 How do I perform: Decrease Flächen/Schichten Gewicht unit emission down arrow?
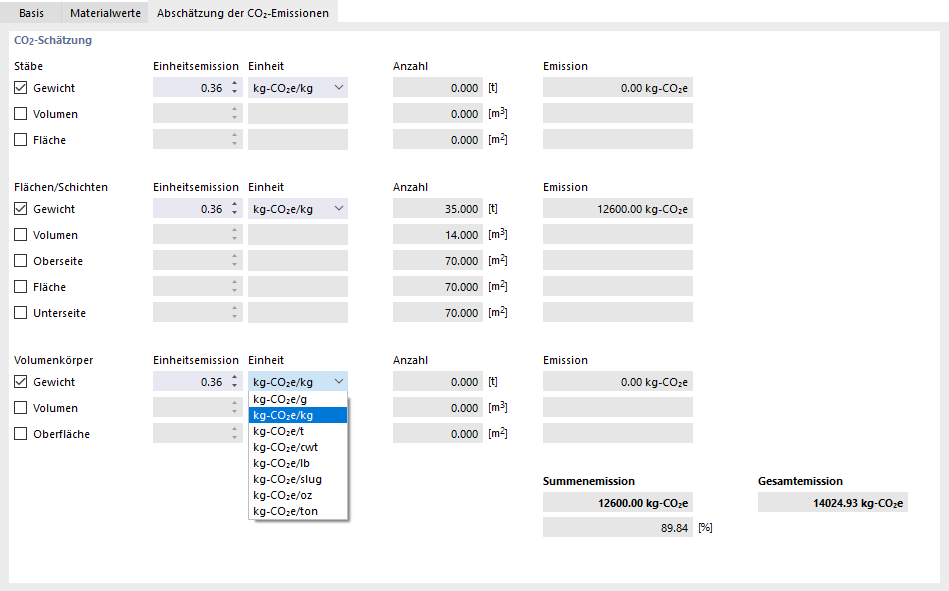pyautogui.click(x=235, y=213)
